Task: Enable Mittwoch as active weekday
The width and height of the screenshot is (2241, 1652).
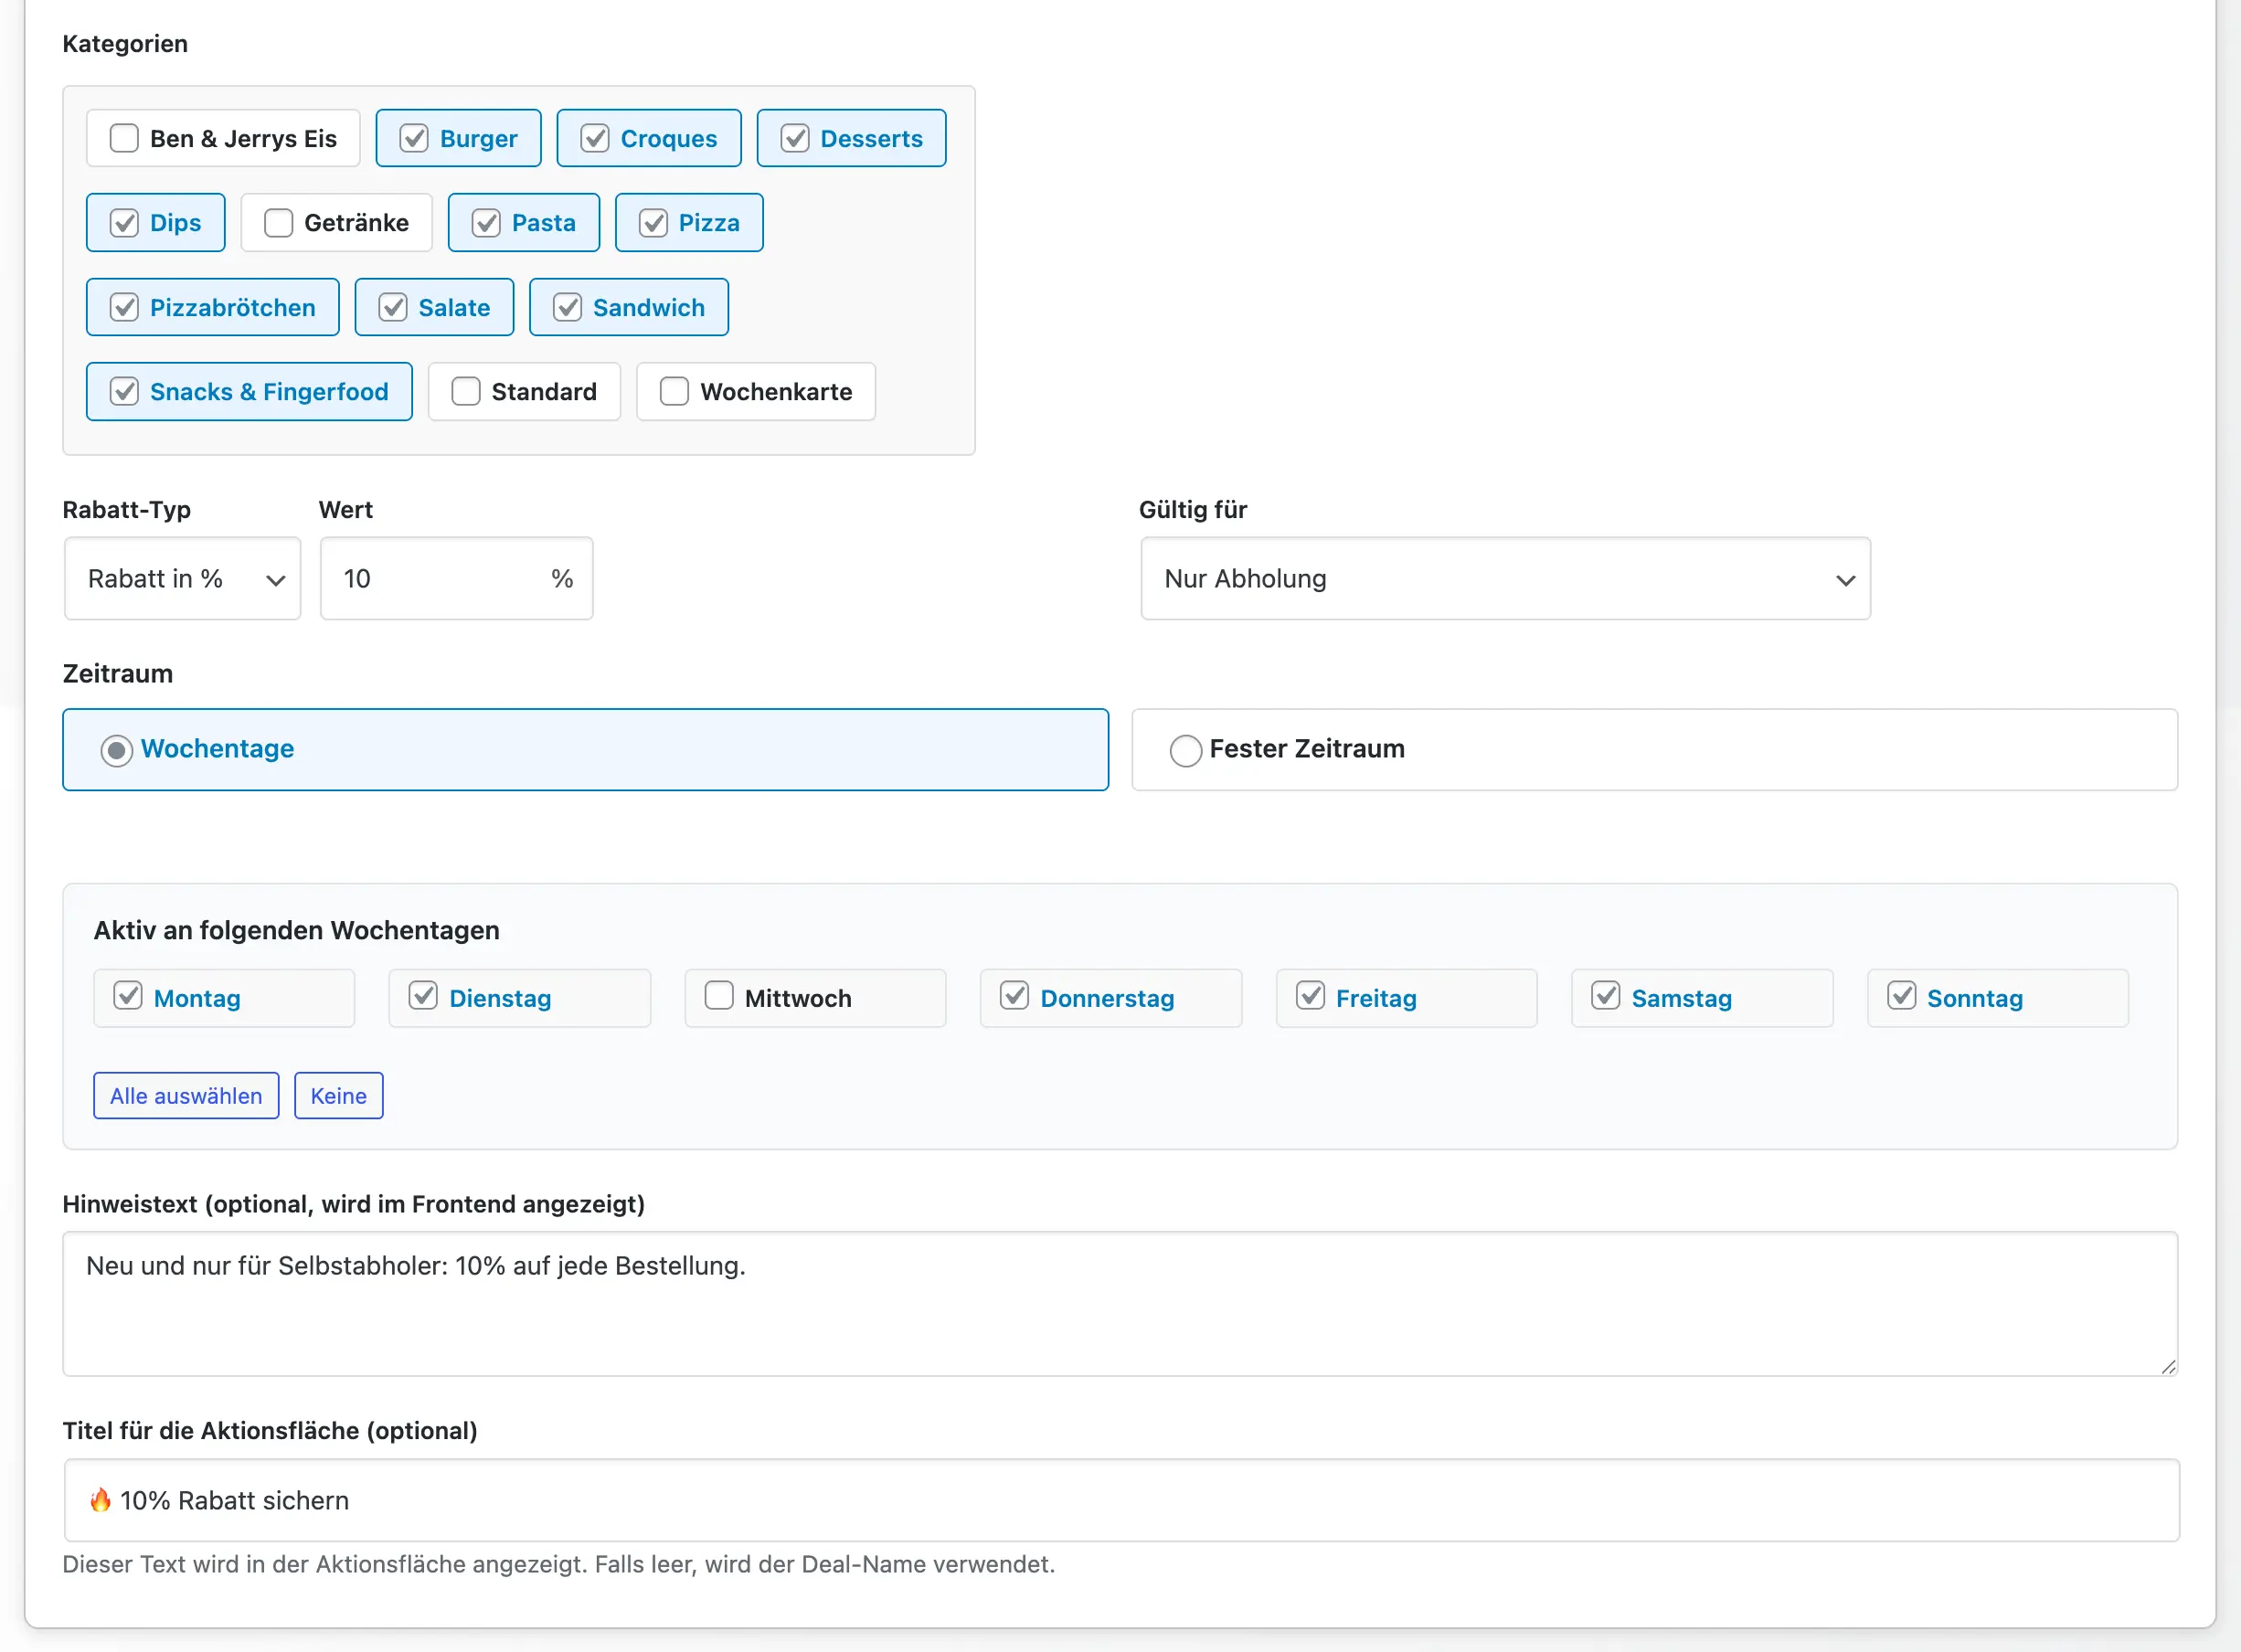Action: (719, 996)
